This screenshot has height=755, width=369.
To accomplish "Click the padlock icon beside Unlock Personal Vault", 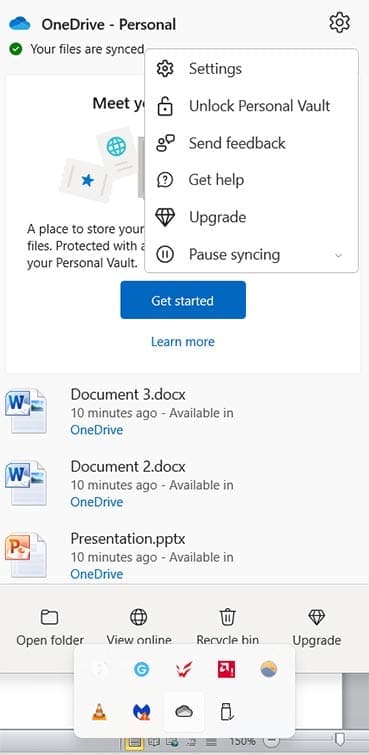I will [x=165, y=105].
